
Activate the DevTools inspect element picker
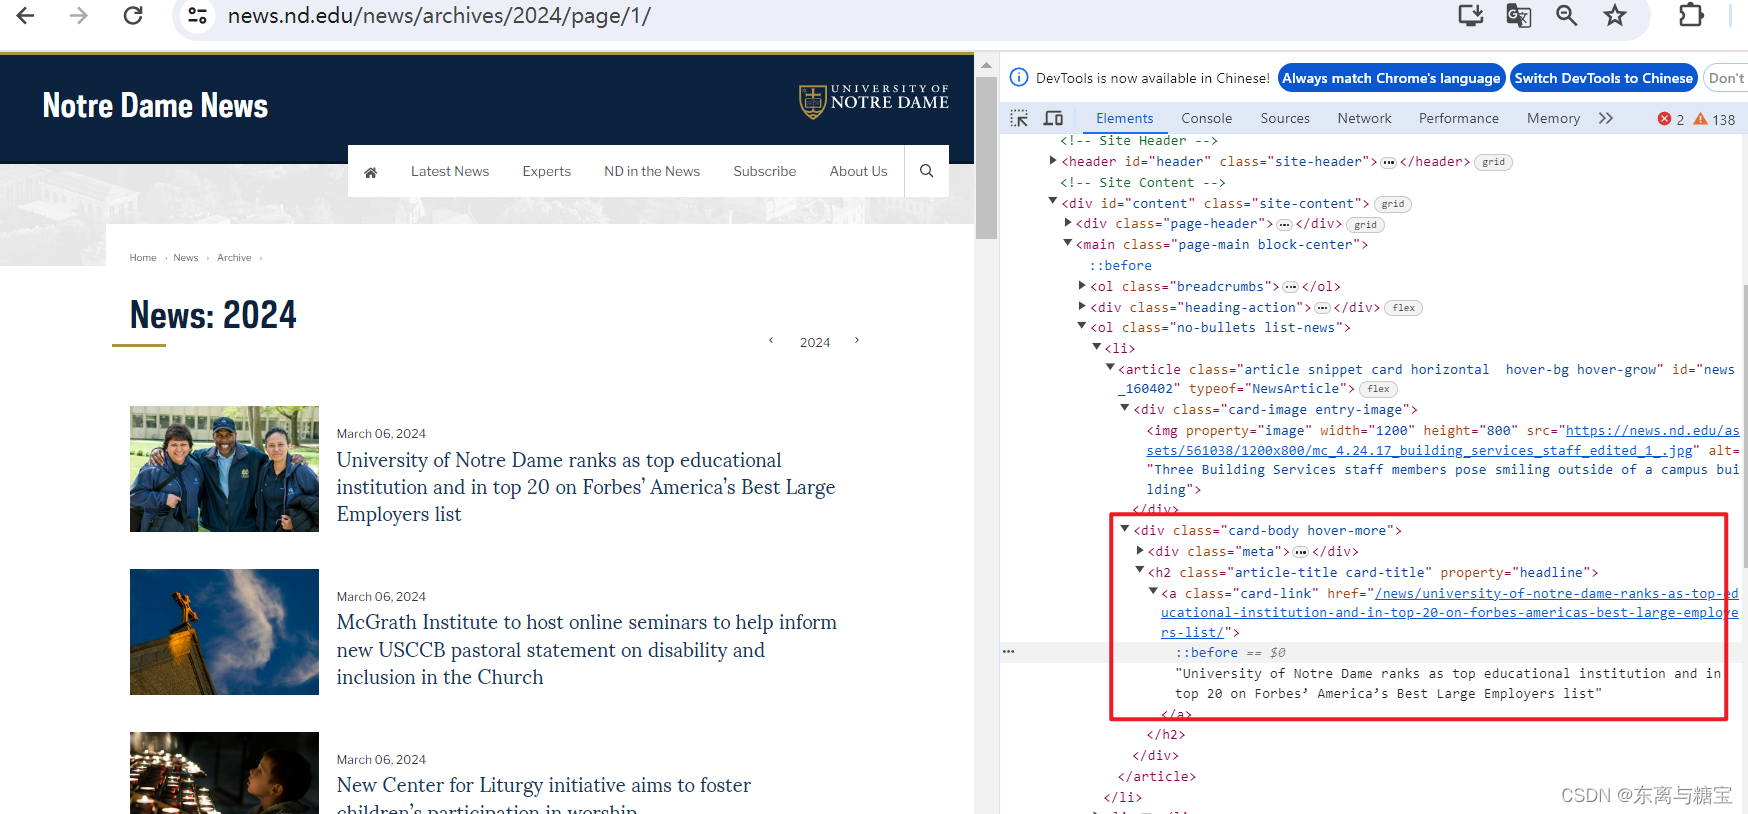[x=1019, y=118]
